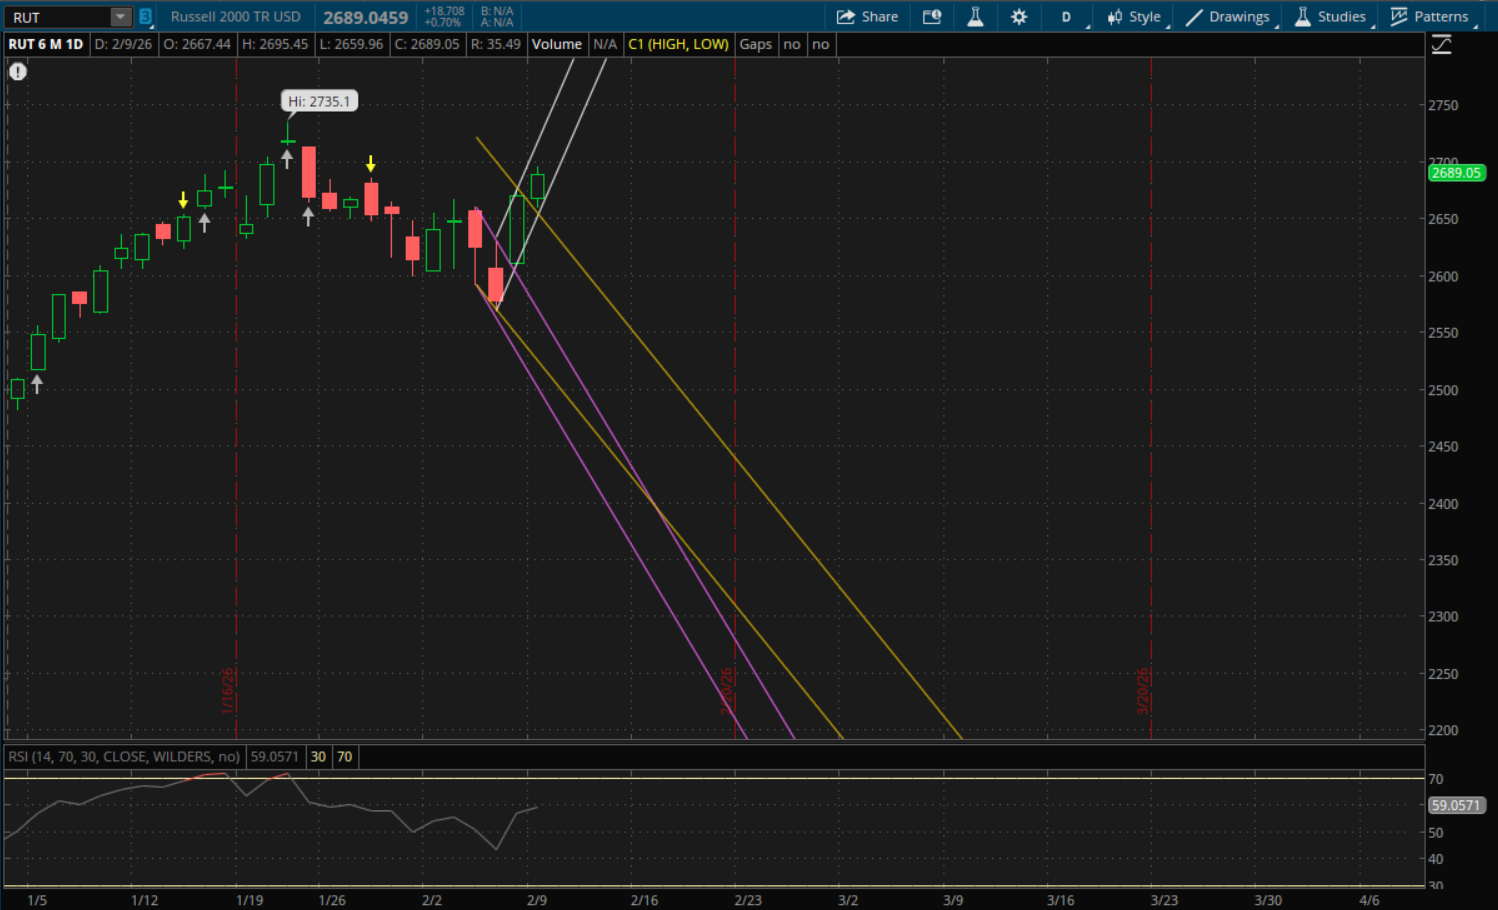1498x910 pixels.
Task: Expand the Style dropdown menu
Action: coord(1135,17)
